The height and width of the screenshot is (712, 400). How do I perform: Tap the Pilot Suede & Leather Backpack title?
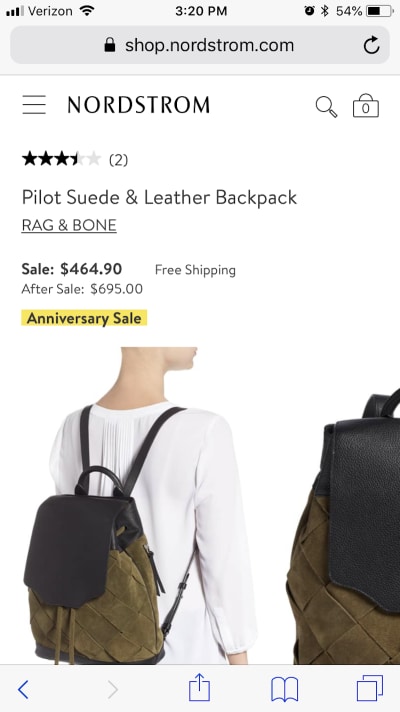(159, 198)
